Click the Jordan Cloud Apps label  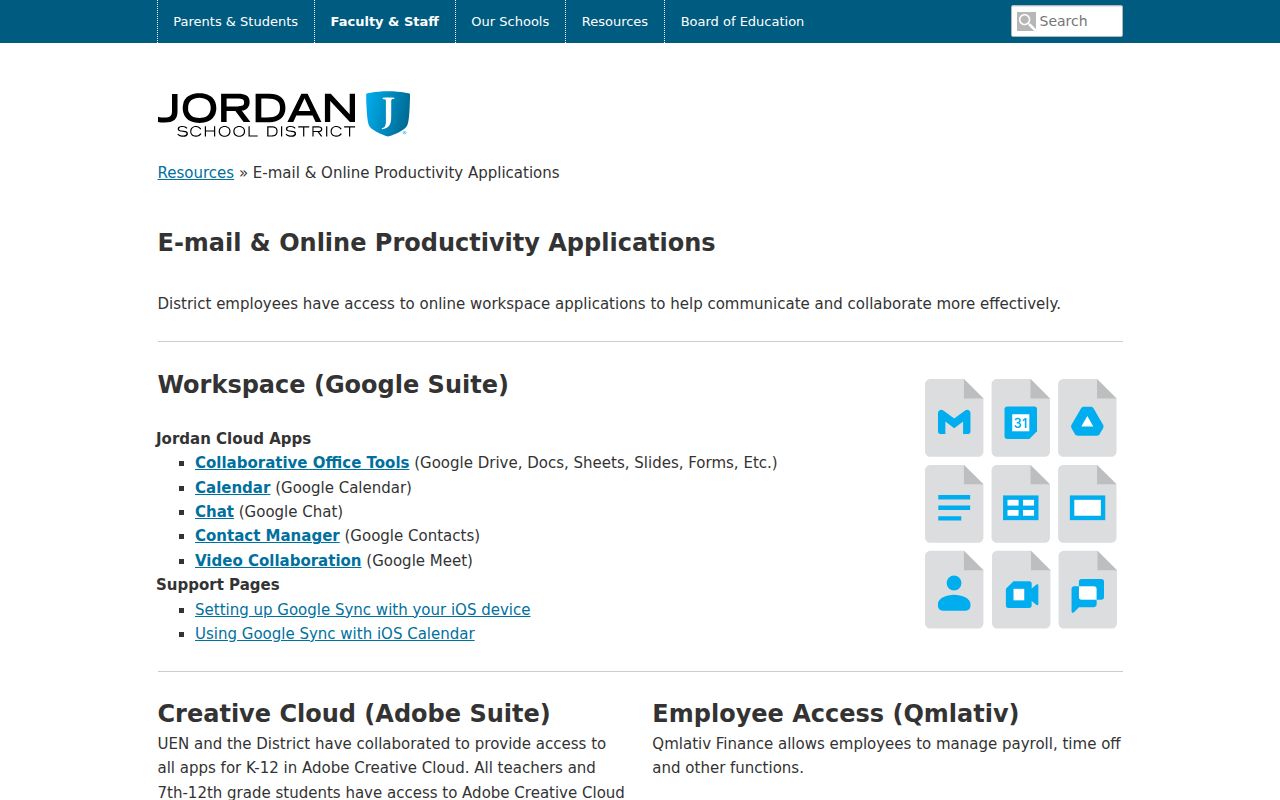click(234, 438)
